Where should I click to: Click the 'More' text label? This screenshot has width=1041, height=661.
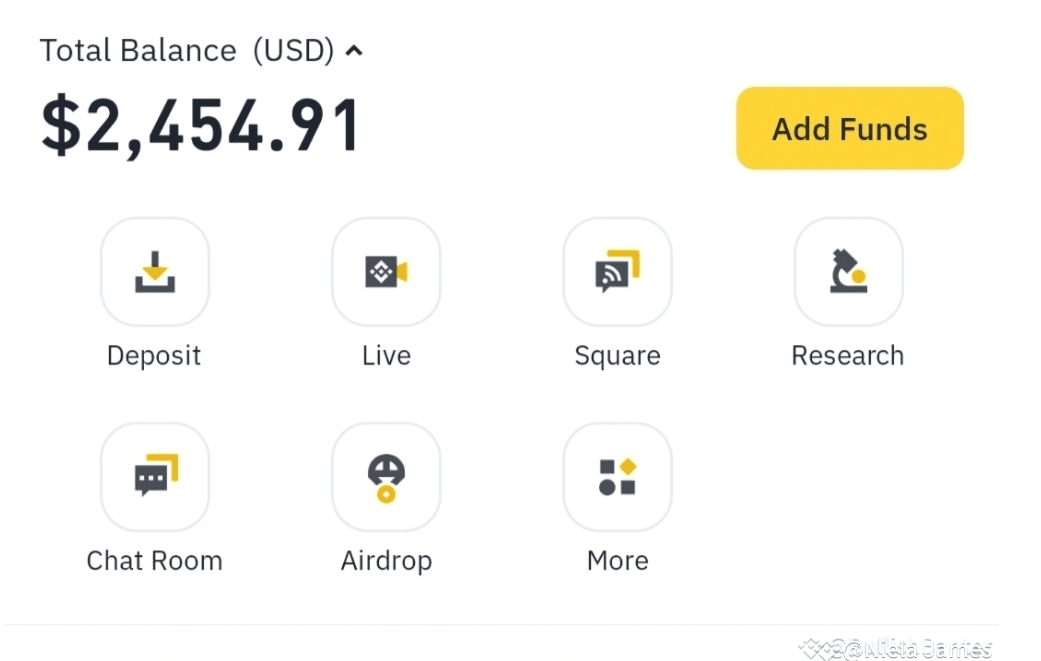[x=617, y=561]
